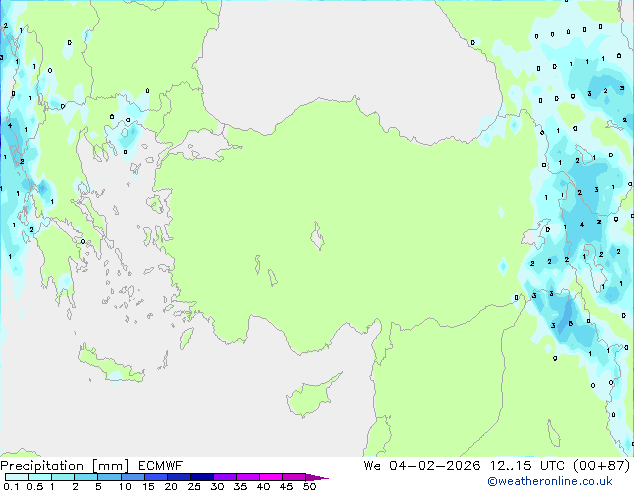Screen dimensions: 634x490
Task: Click the 0.1–0.5 mm legend color swatch
Action: point(17,477)
